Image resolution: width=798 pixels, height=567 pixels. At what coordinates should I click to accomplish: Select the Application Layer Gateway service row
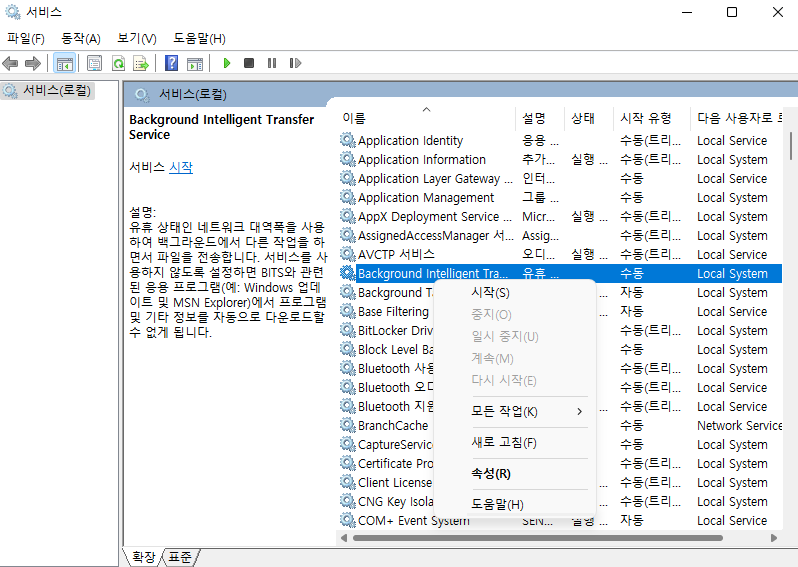[x=560, y=178]
